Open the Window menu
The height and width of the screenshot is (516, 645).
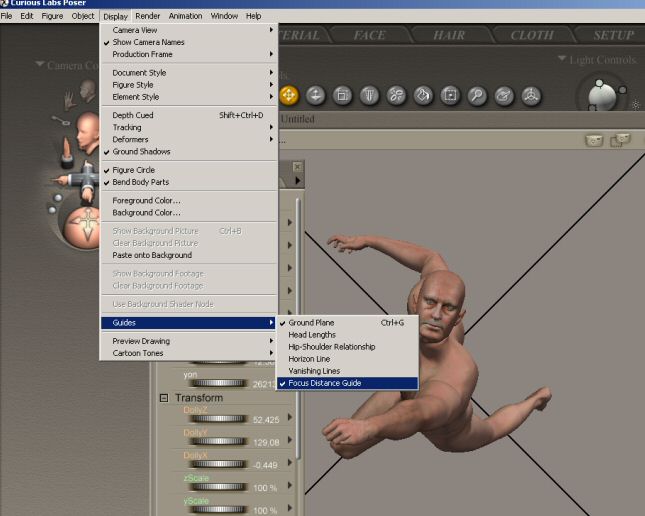(224, 16)
